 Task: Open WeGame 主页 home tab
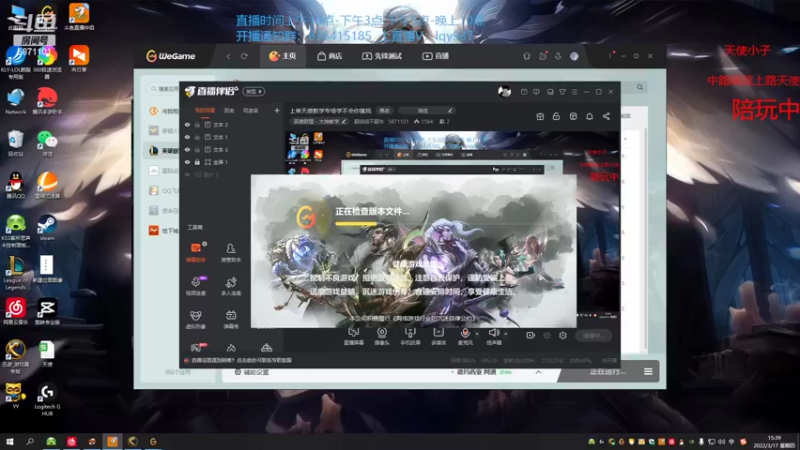283,56
